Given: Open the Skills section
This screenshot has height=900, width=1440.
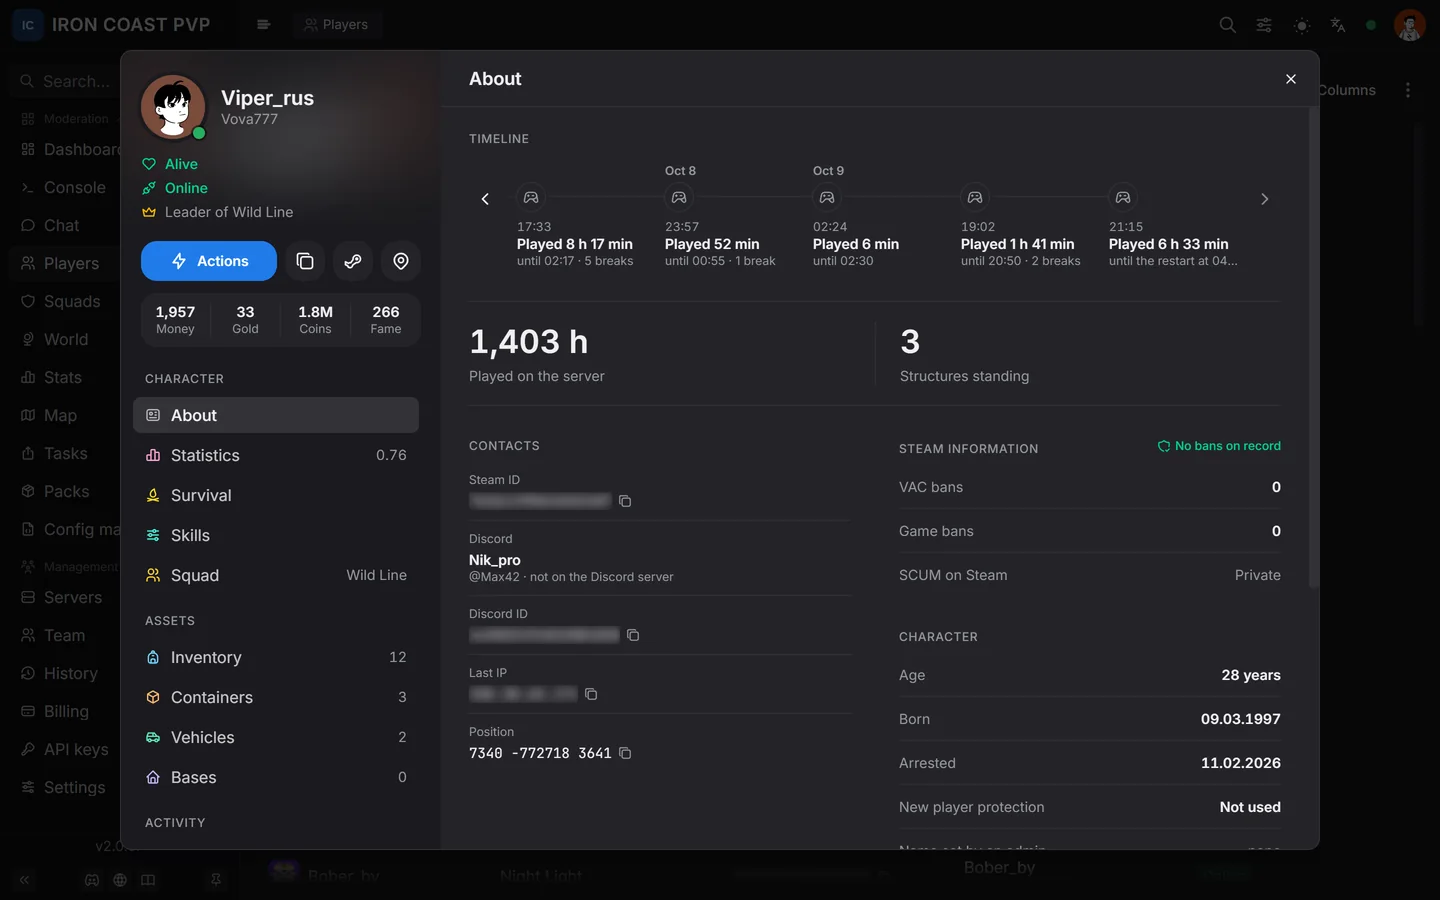Looking at the screenshot, I should click(x=276, y=535).
